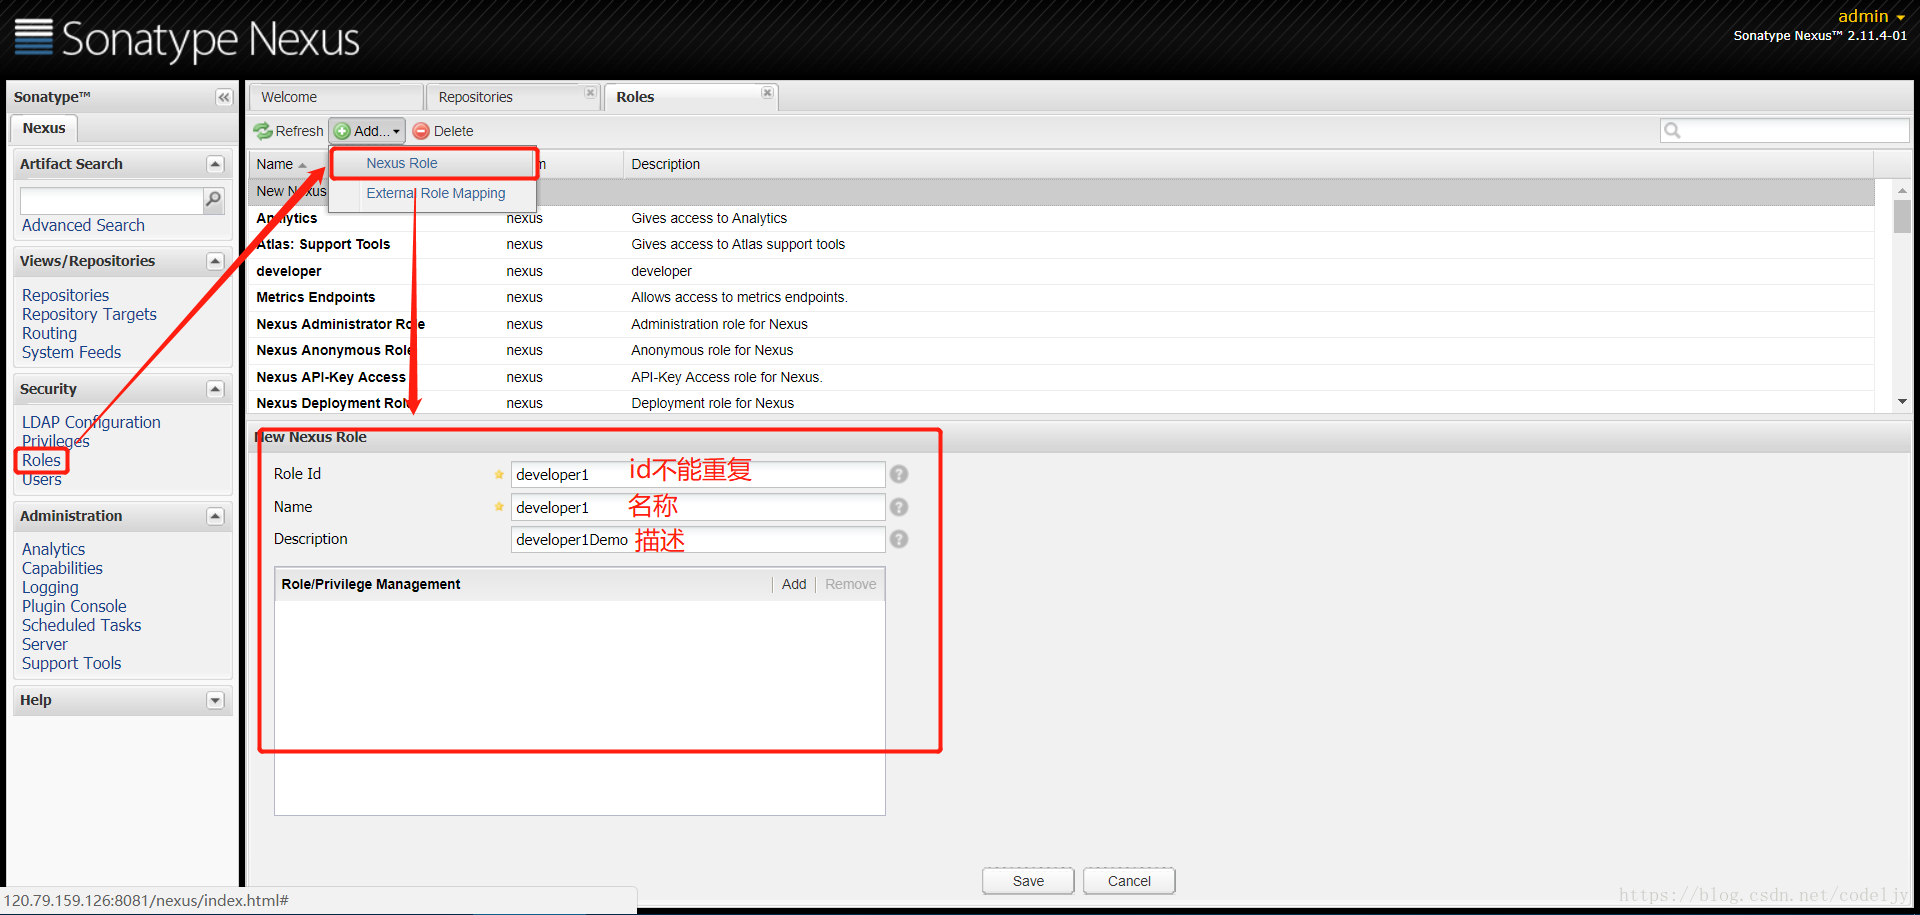
Task: Select the Metrics Endpoints role row
Action: (x=1061, y=297)
